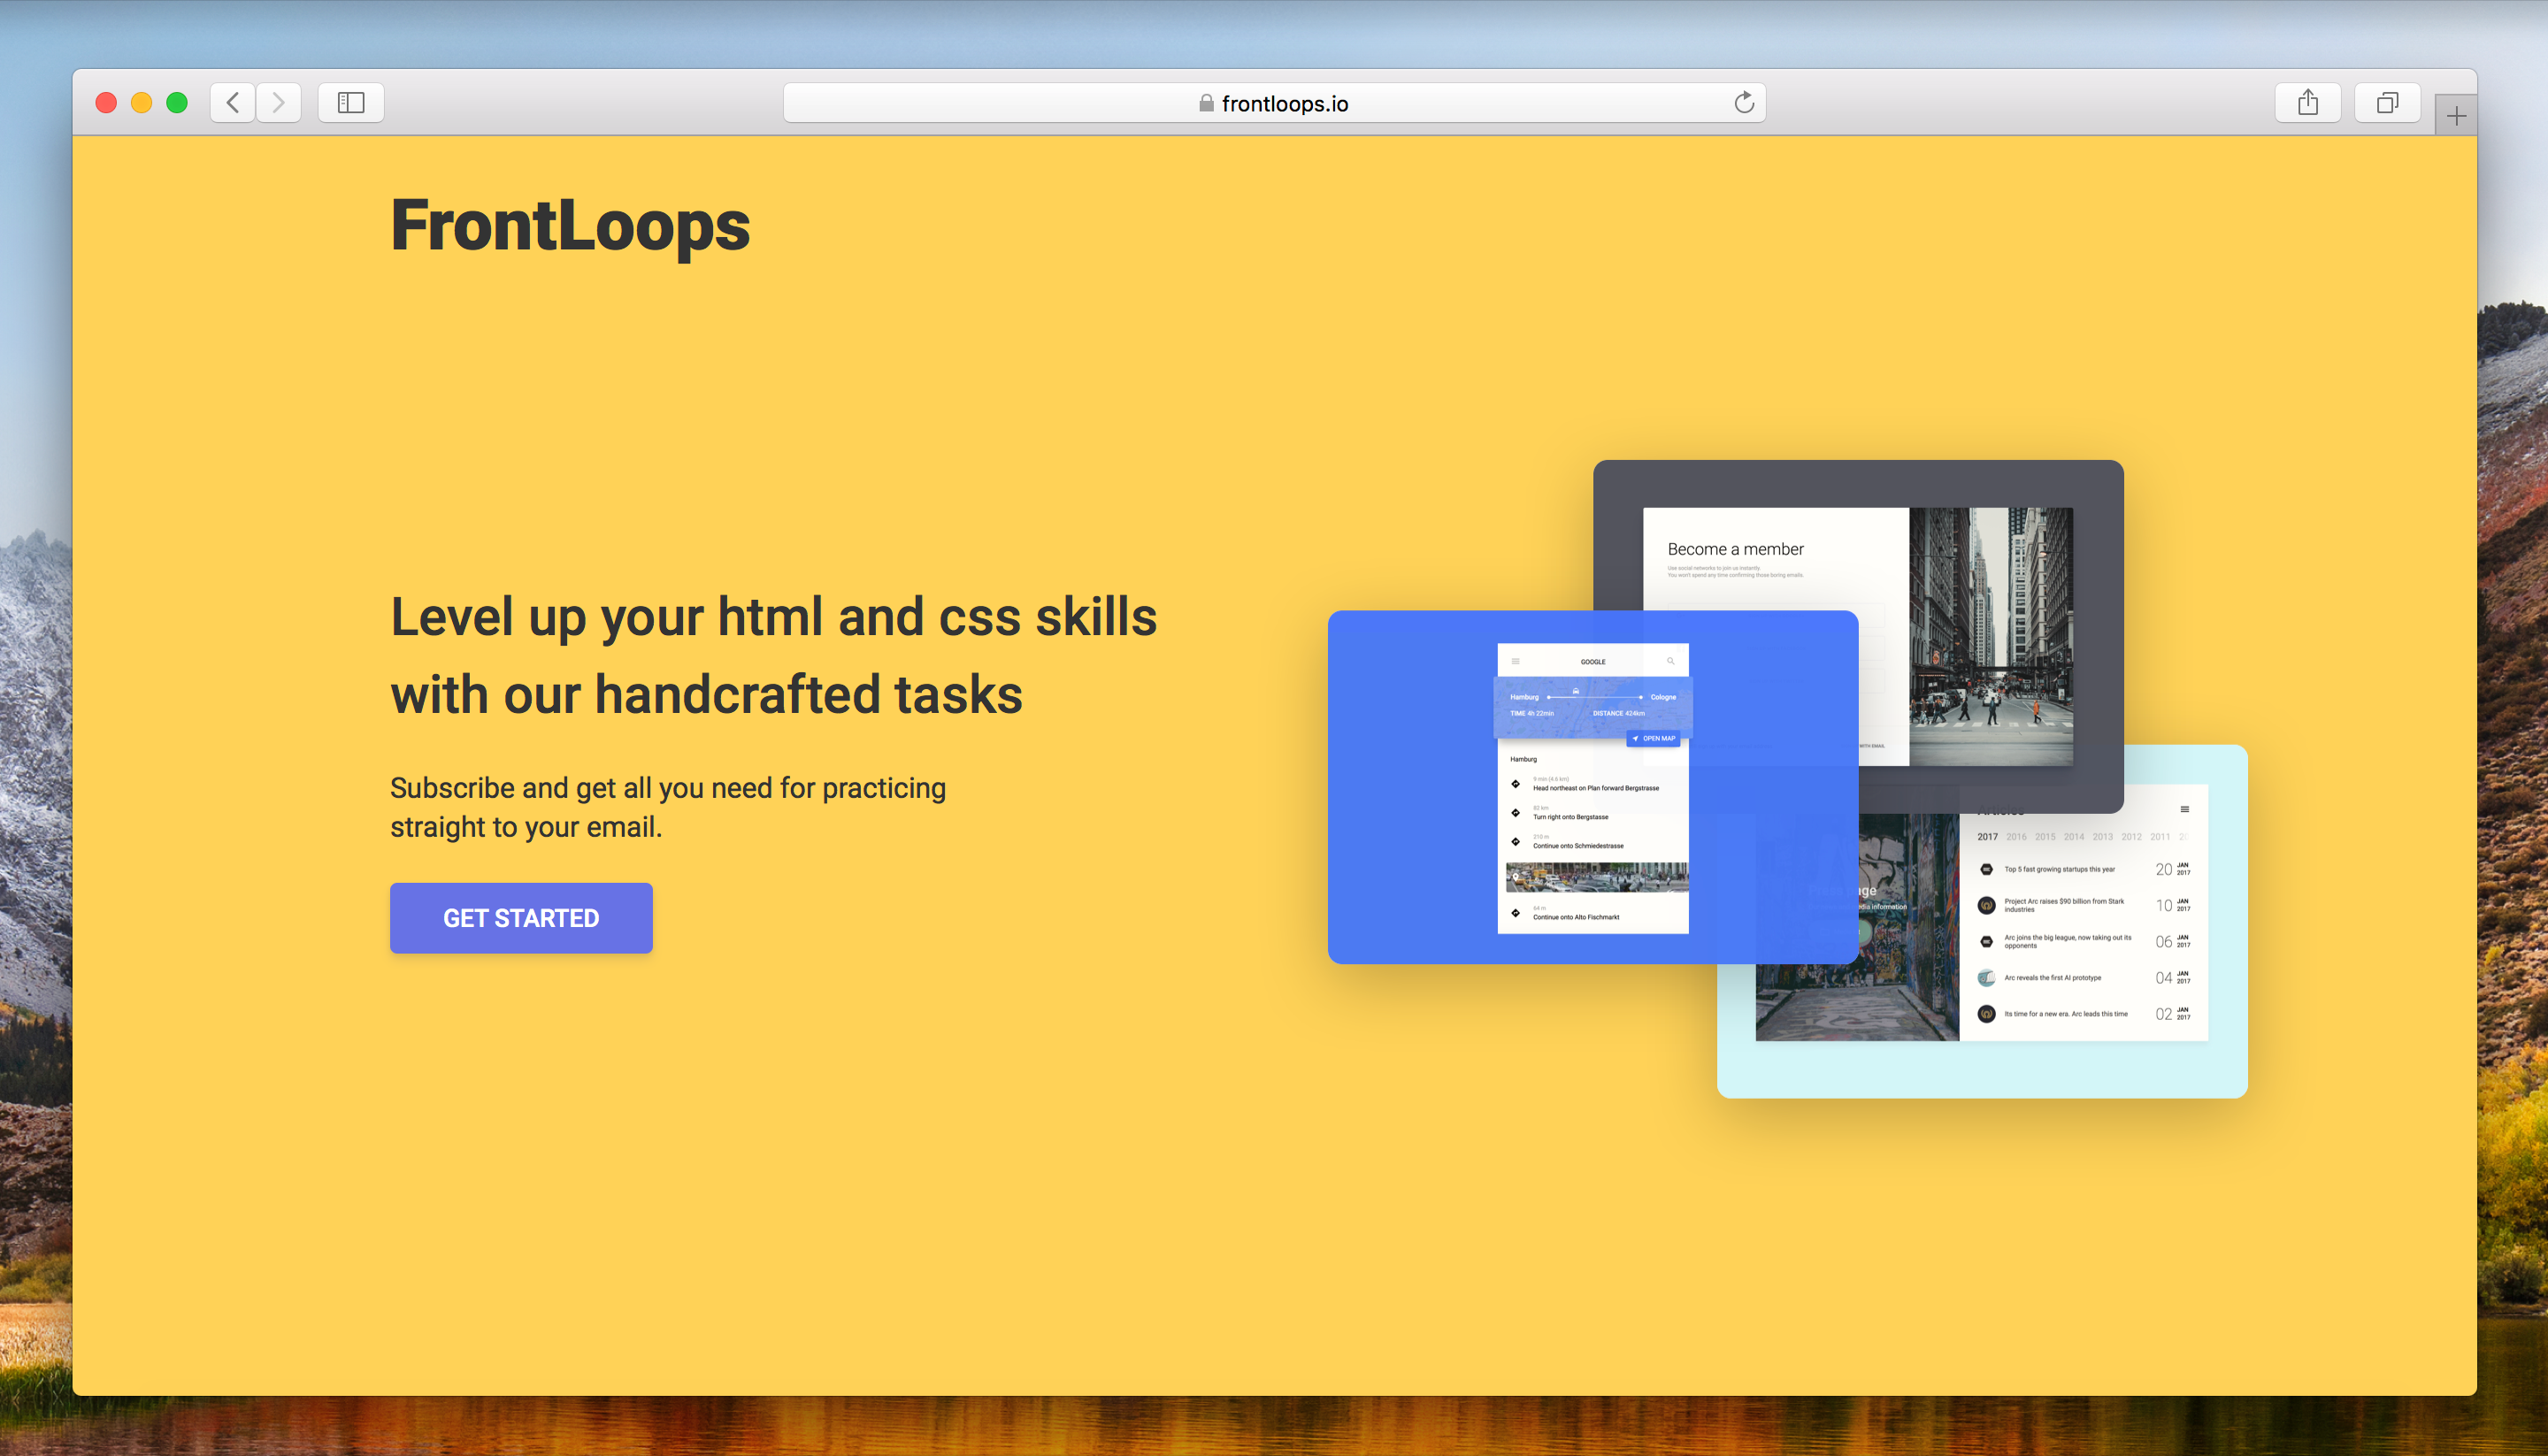Click the forward navigation arrow
2548x1456 pixels.
(279, 102)
